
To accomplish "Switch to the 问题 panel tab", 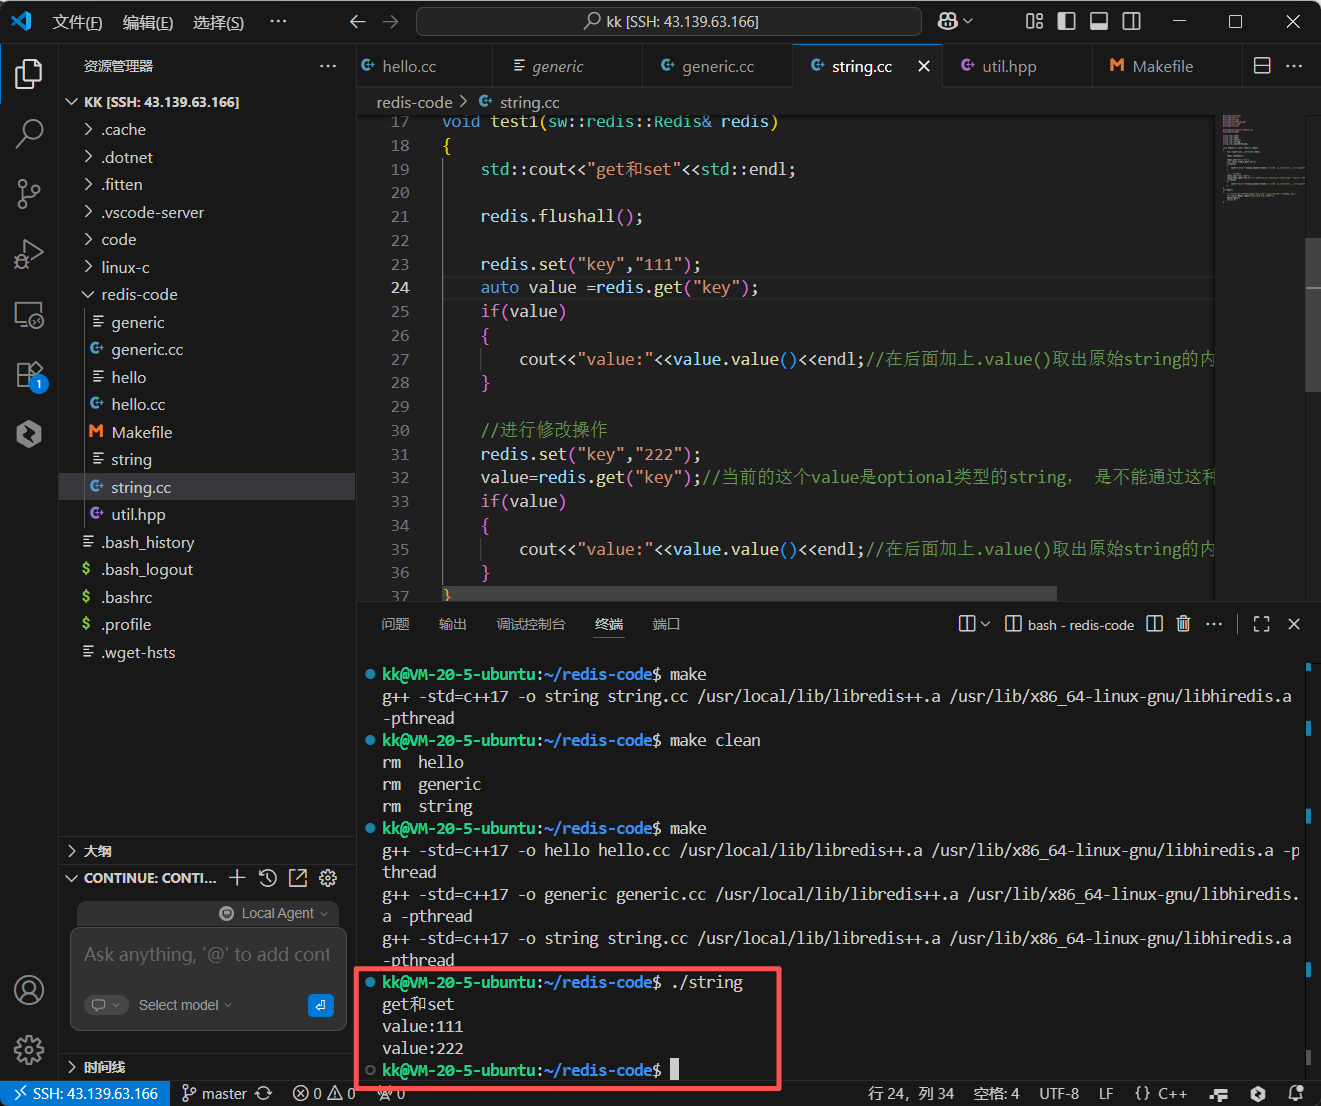I will (395, 624).
